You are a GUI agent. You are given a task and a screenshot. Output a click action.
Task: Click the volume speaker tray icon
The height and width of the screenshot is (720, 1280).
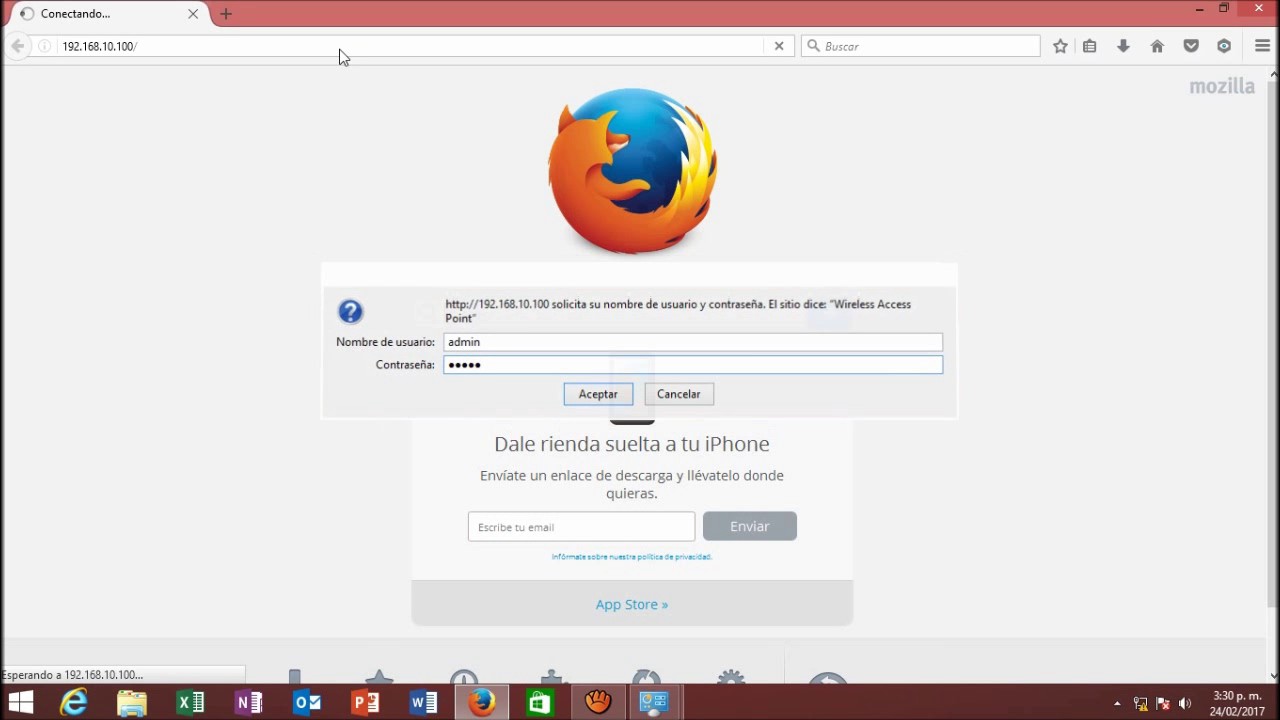(1185, 704)
